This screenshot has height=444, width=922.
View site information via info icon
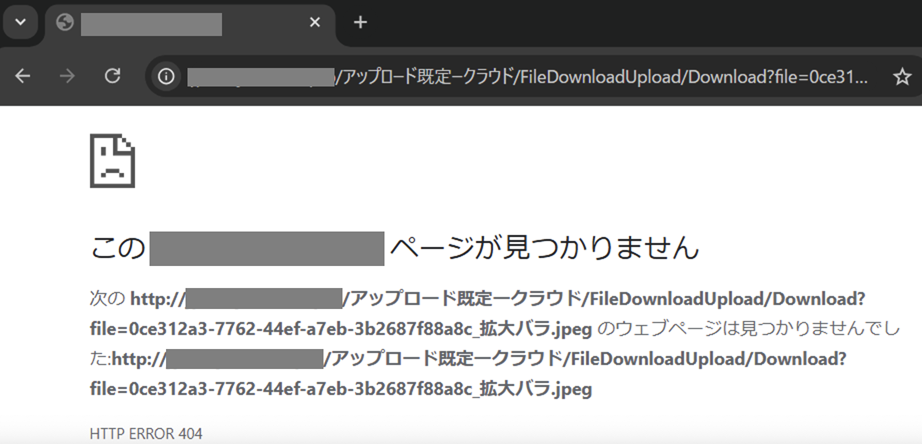click(167, 76)
